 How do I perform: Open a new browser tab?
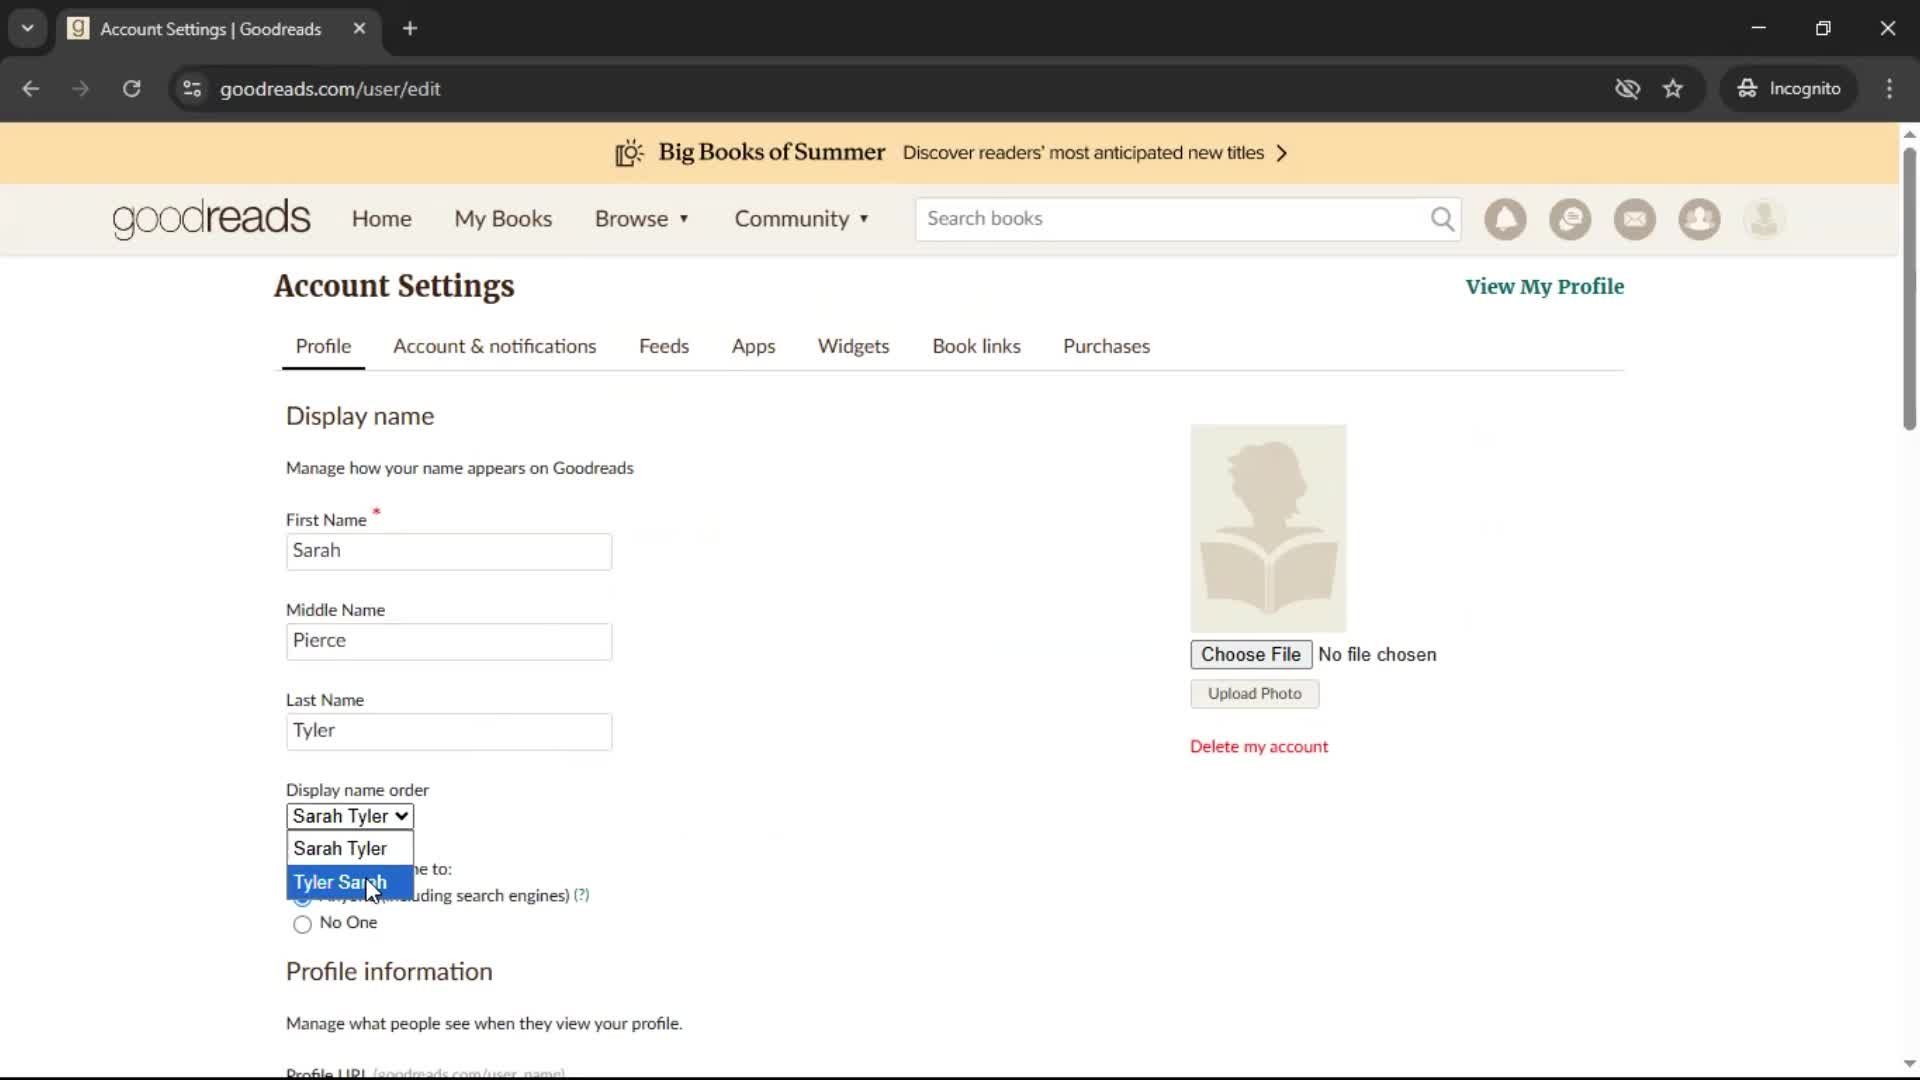click(410, 29)
